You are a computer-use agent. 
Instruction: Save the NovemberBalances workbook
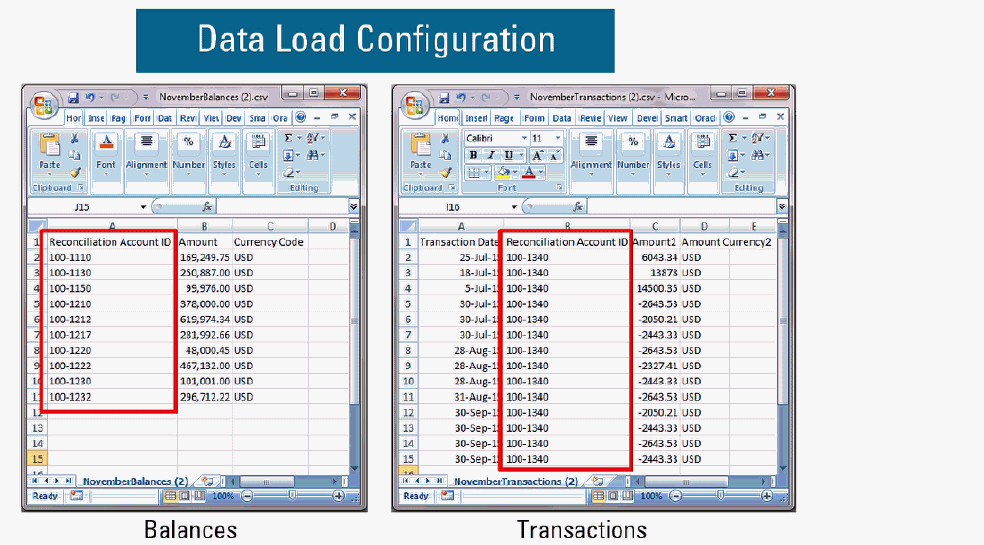73,97
